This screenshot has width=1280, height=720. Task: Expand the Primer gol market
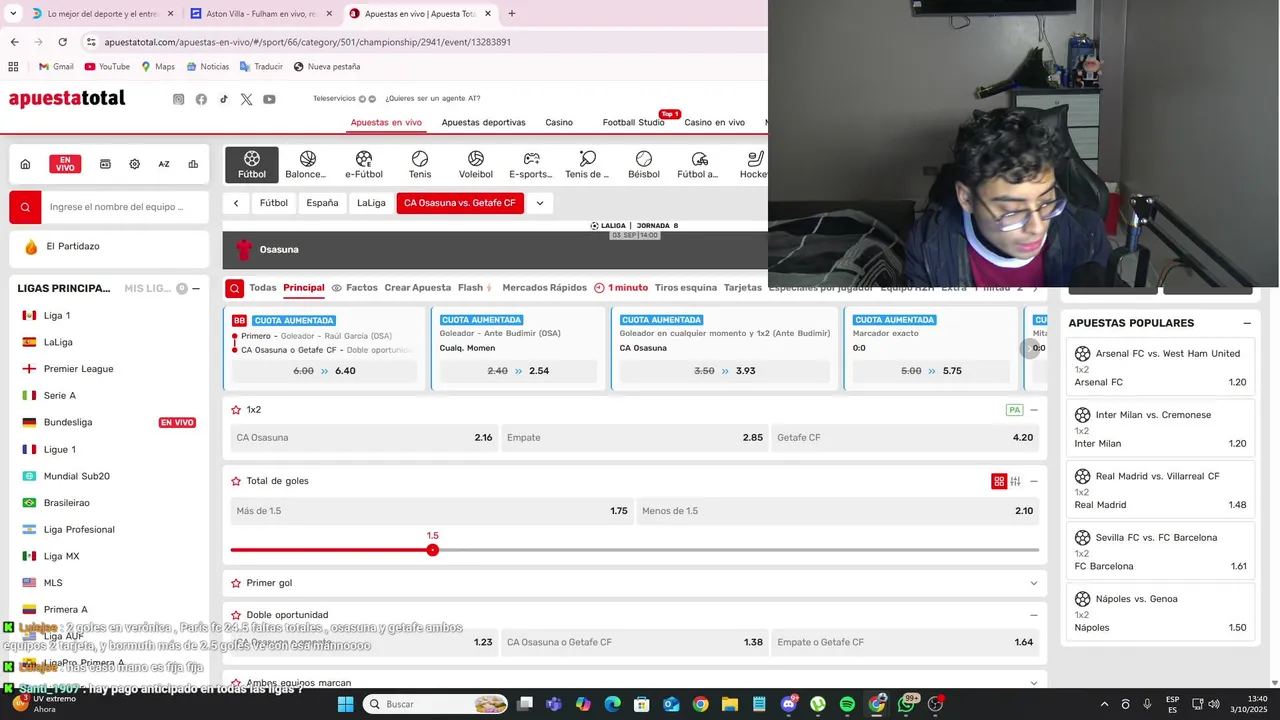1034,583
